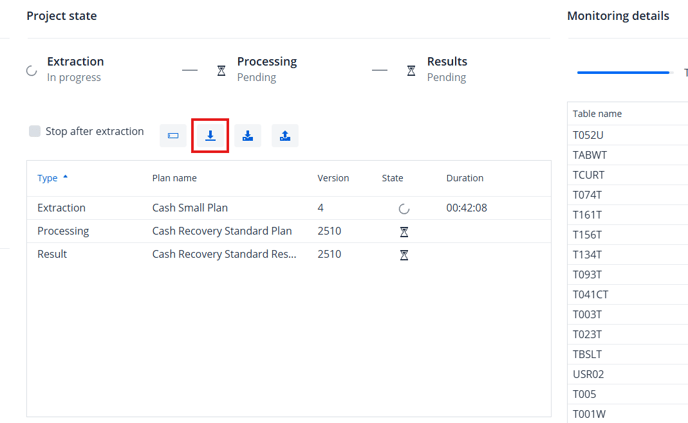Click the Plan name column header

174,178
